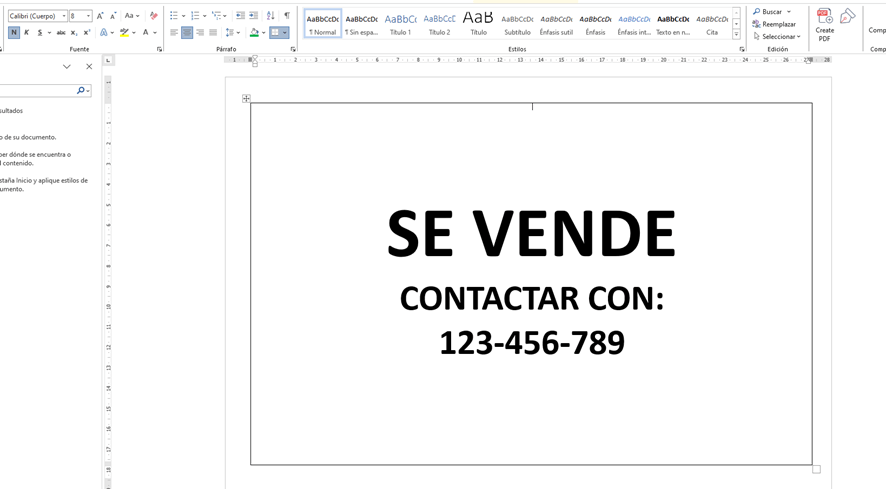Clear all formatting with the eraser icon
Image resolution: width=886 pixels, height=489 pixels.
(x=154, y=16)
